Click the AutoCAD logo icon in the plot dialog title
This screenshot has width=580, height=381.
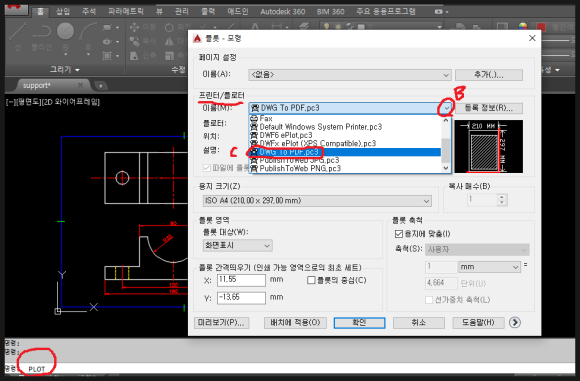pos(198,38)
